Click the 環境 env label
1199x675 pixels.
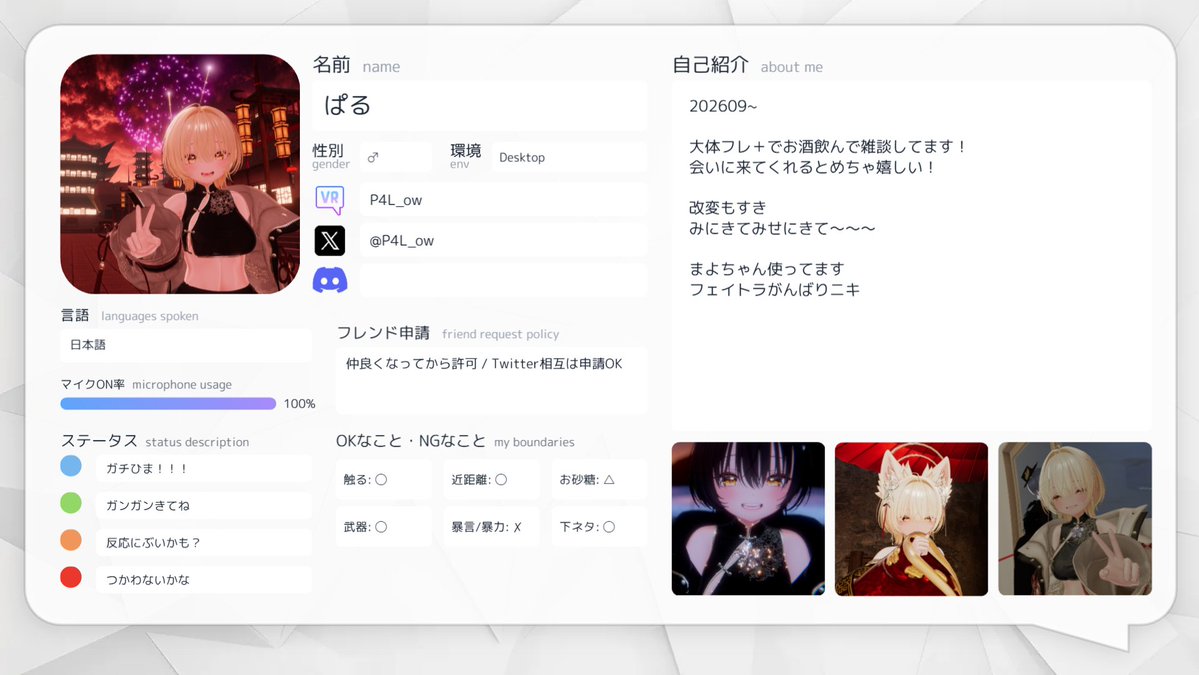point(465,156)
